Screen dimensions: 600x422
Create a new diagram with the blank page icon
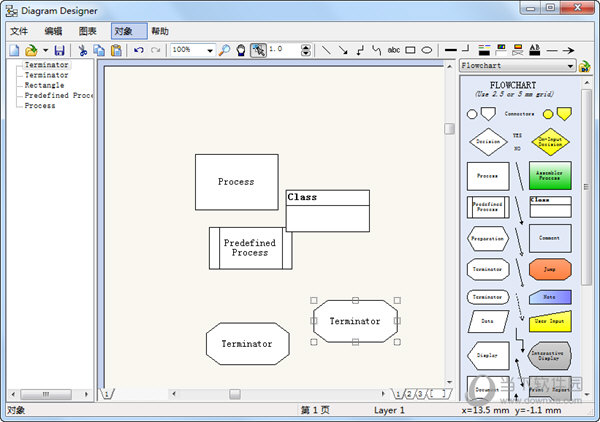click(x=14, y=50)
